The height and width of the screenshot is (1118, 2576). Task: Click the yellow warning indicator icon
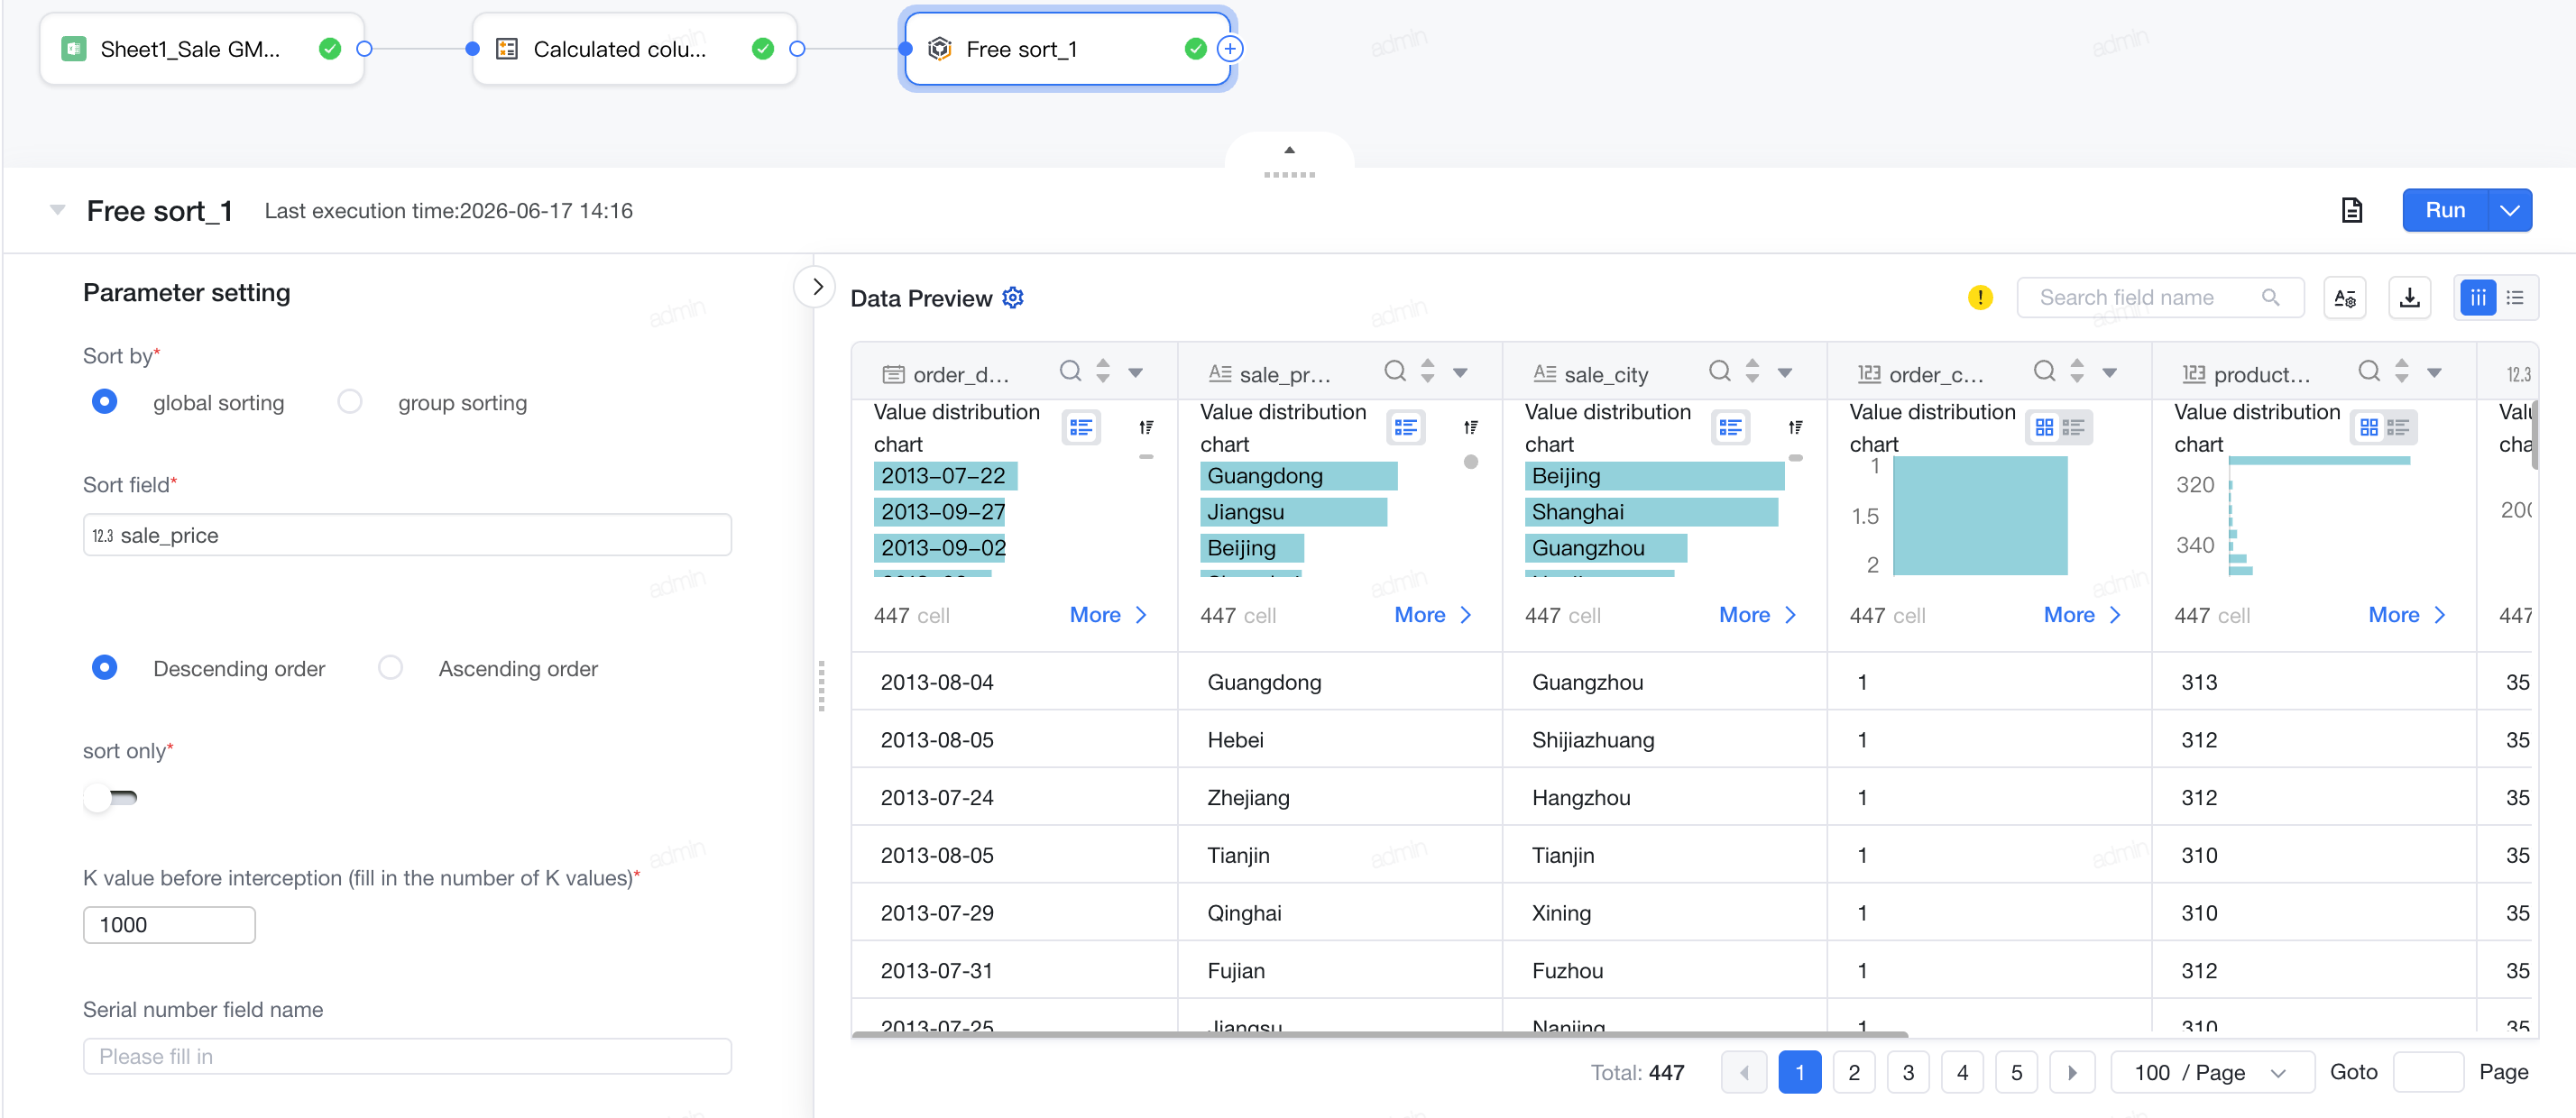[x=1979, y=298]
